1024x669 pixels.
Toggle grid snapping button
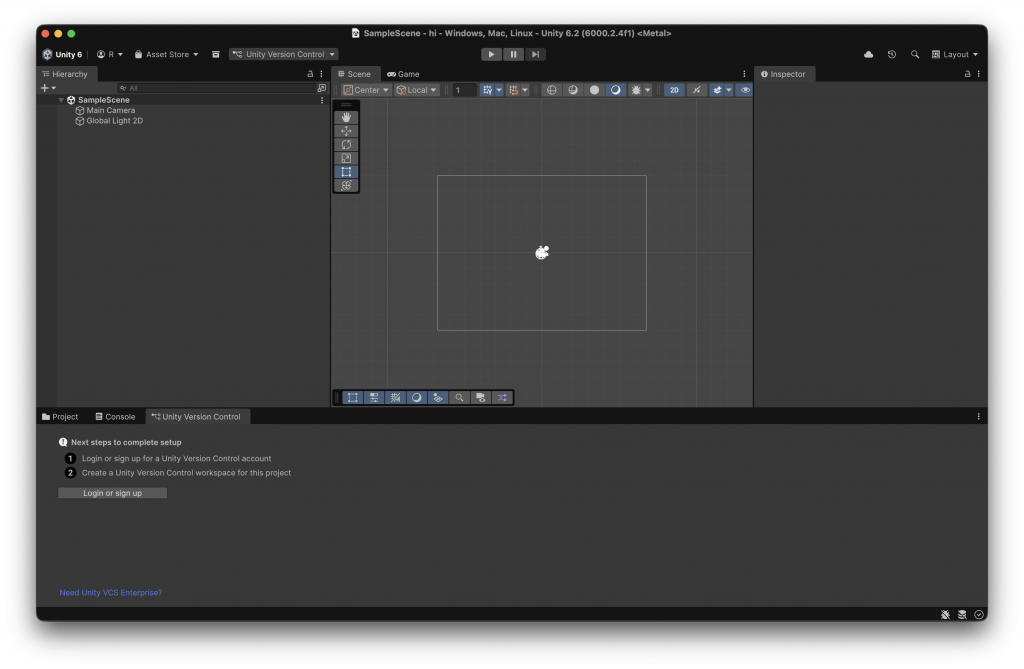tap(487, 90)
